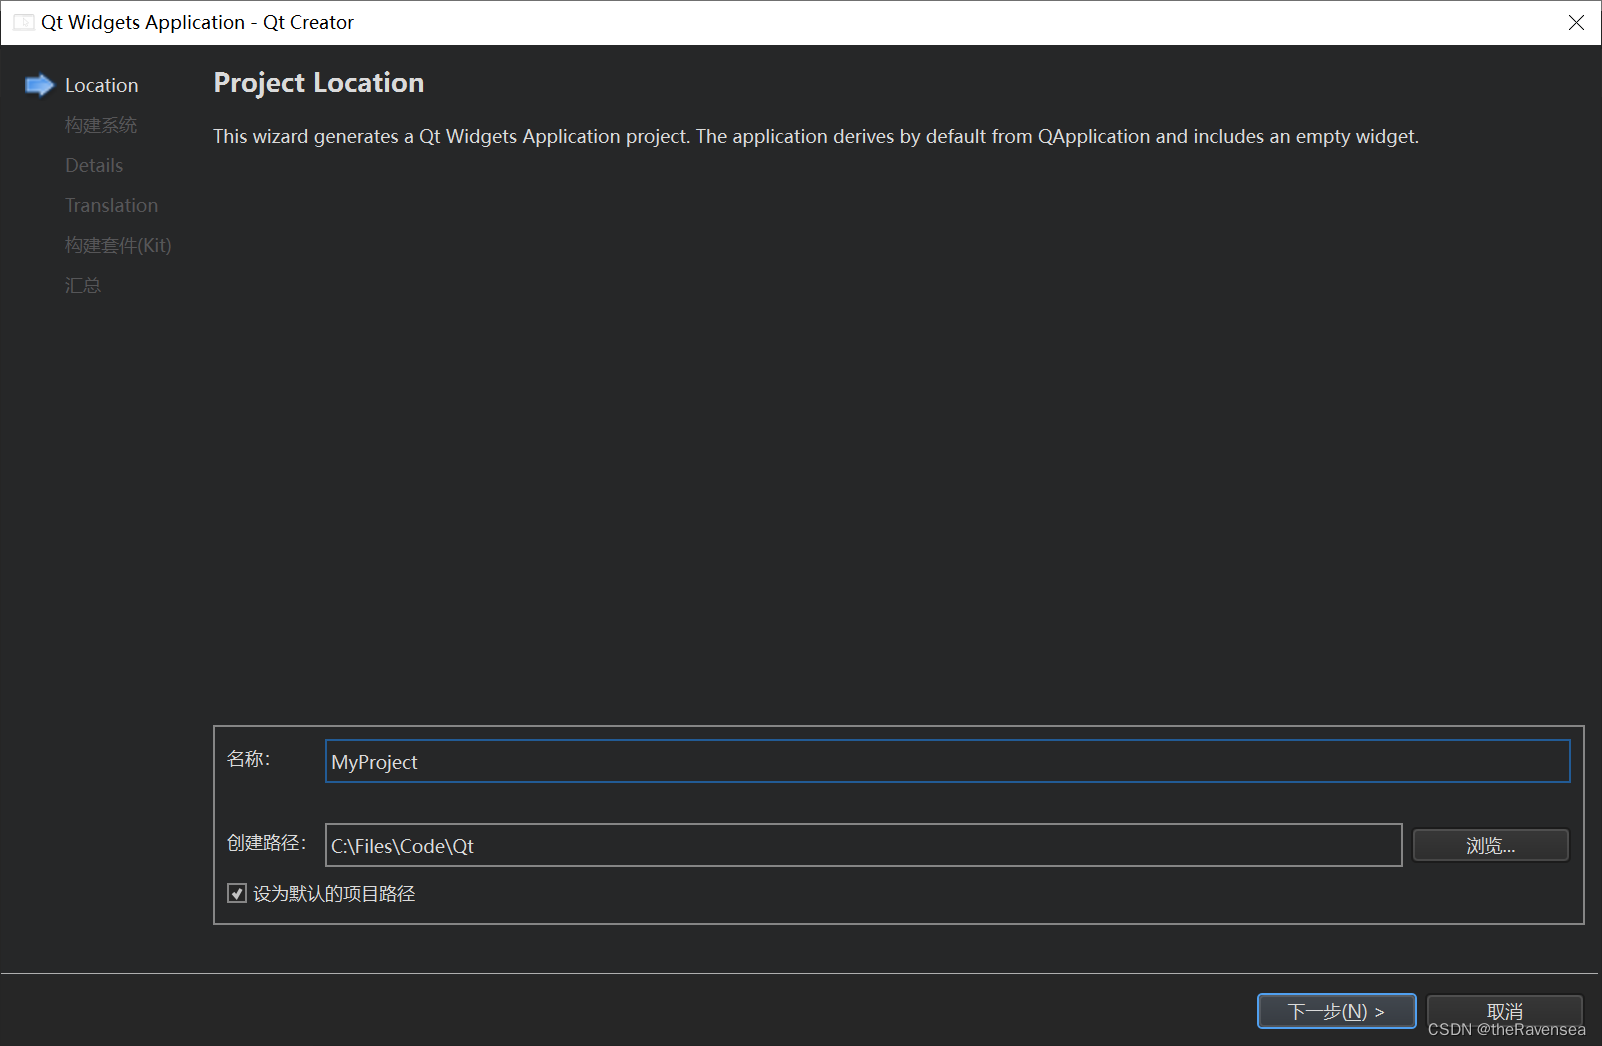This screenshot has width=1602, height=1046.
Task: Select the Translation wizard step
Action: (111, 205)
